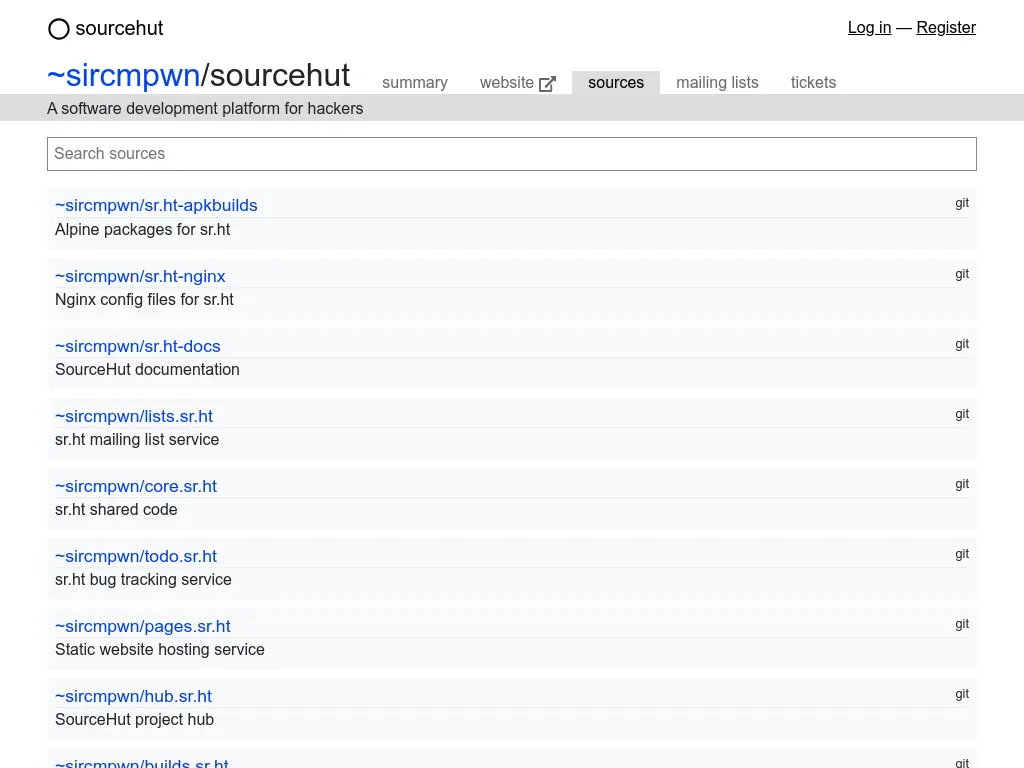This screenshot has height=768, width=1024.
Task: Open the Register link
Action: 946,27
